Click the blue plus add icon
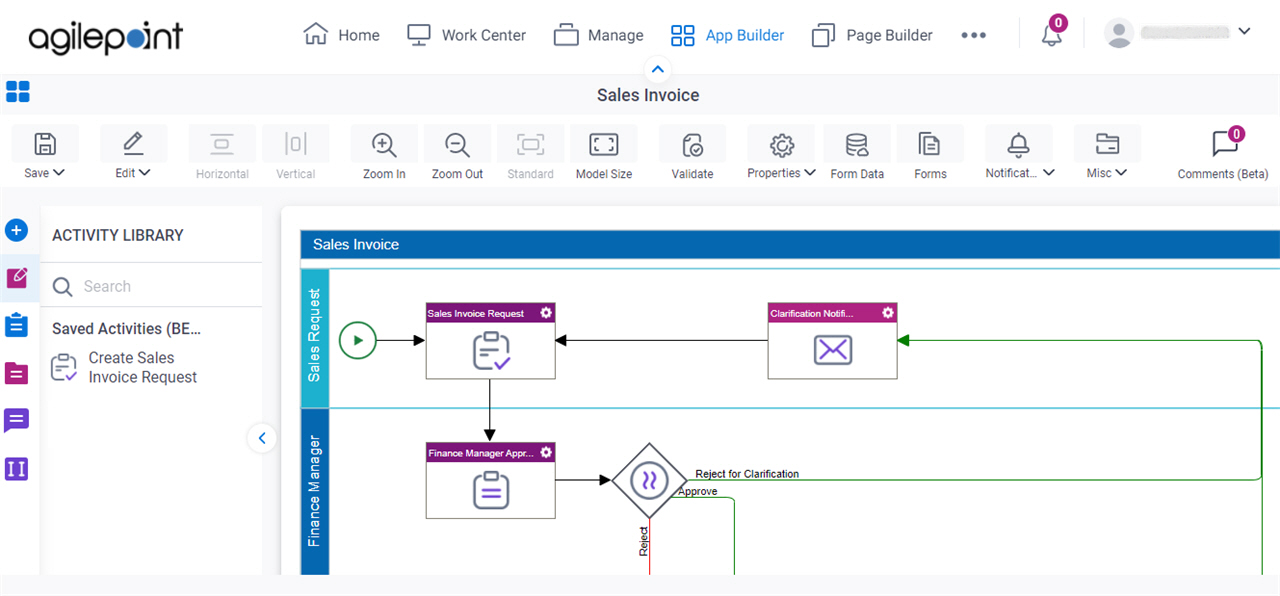This screenshot has width=1280, height=596. click(16, 231)
